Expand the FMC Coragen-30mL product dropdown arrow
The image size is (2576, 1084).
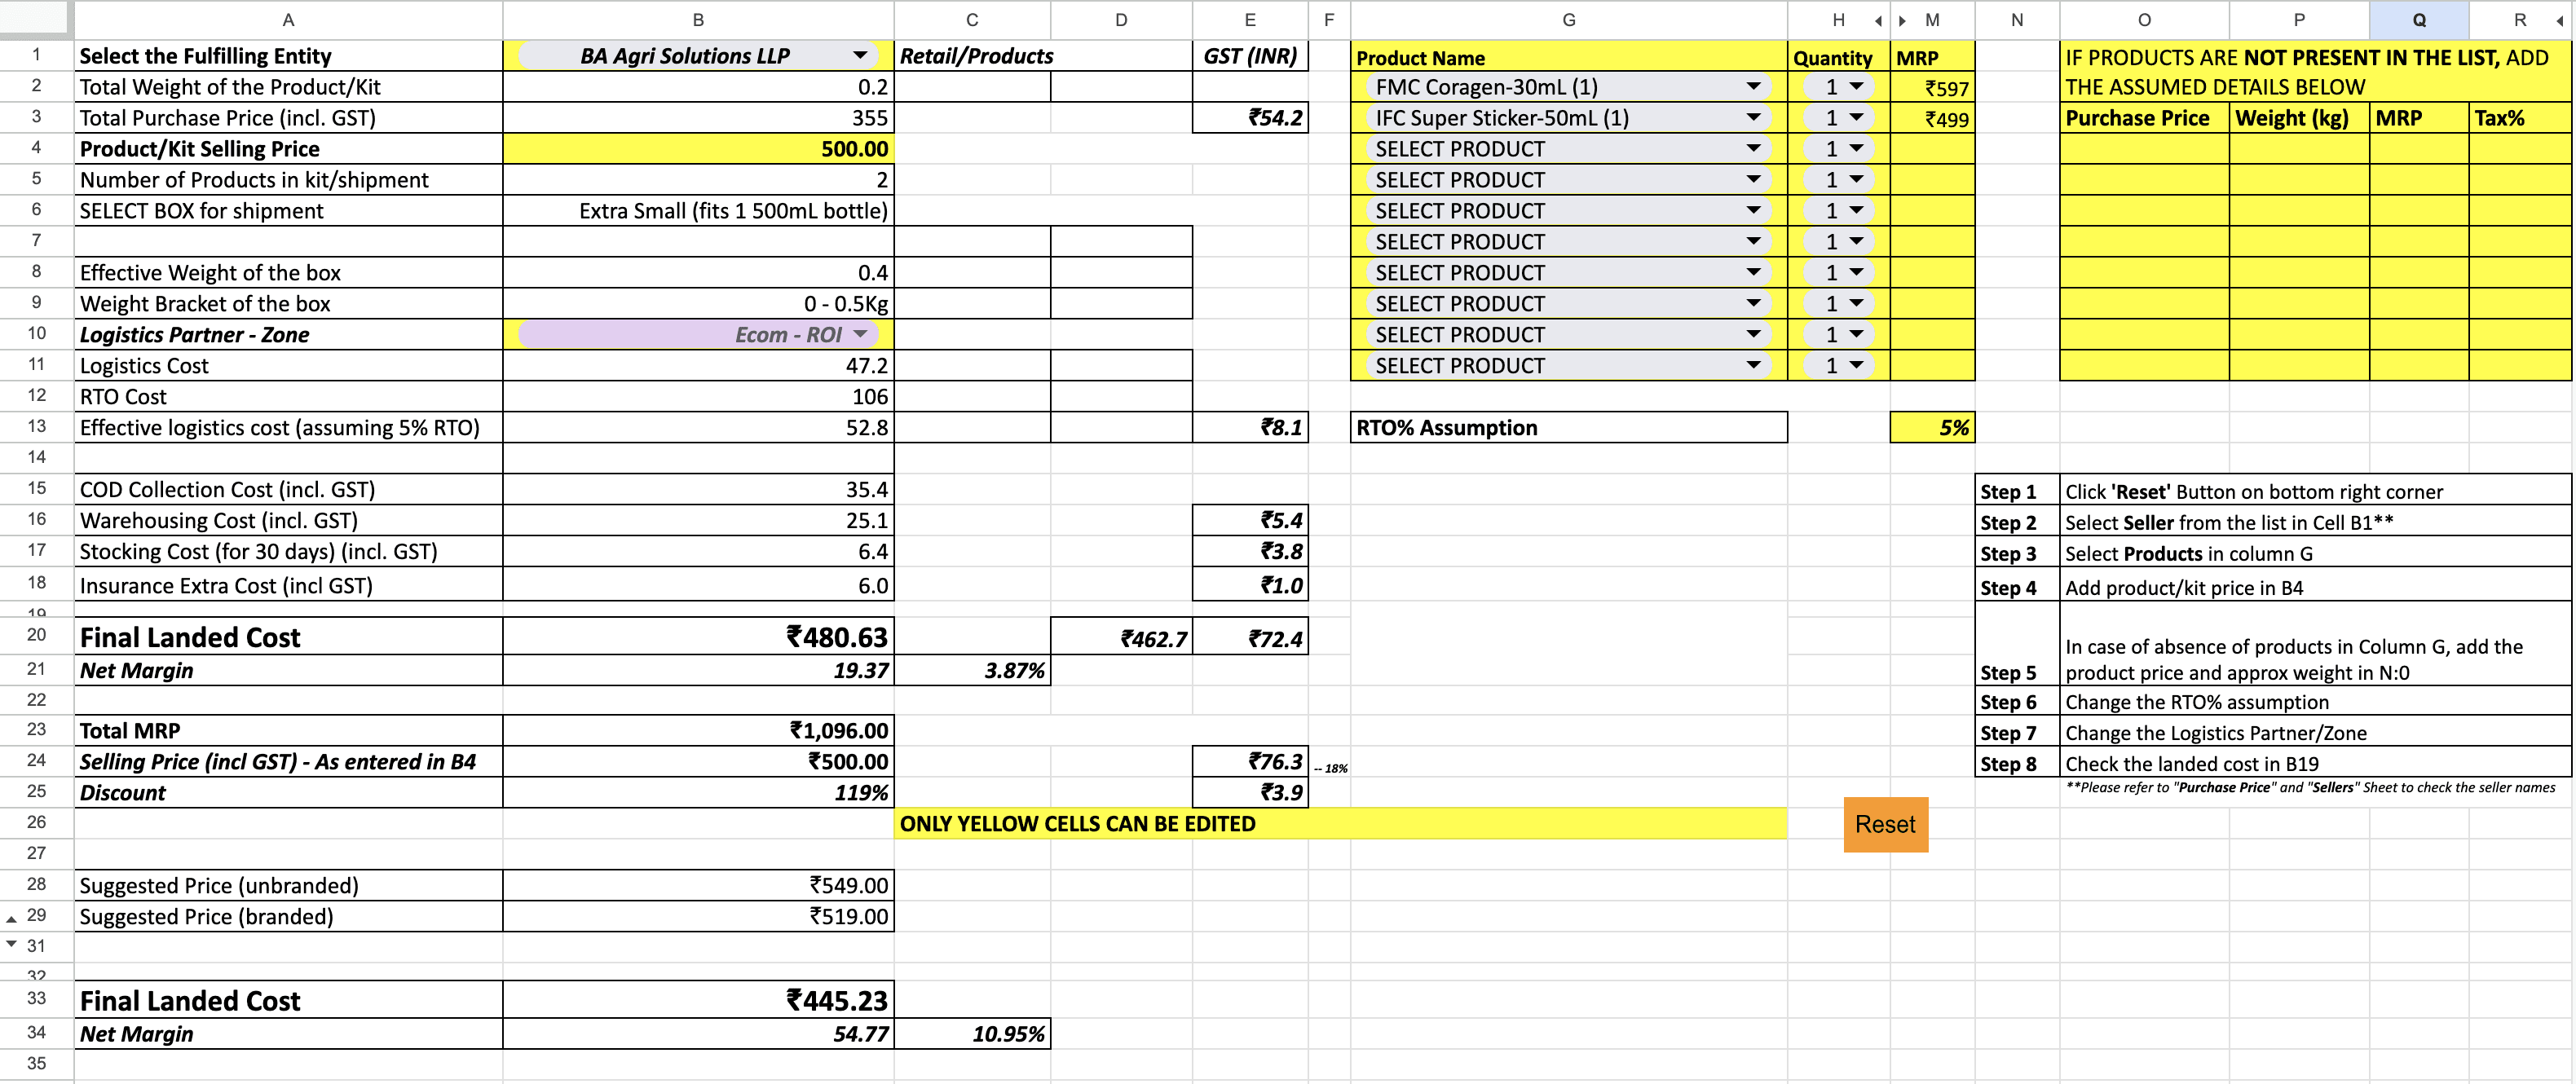coord(1753,87)
